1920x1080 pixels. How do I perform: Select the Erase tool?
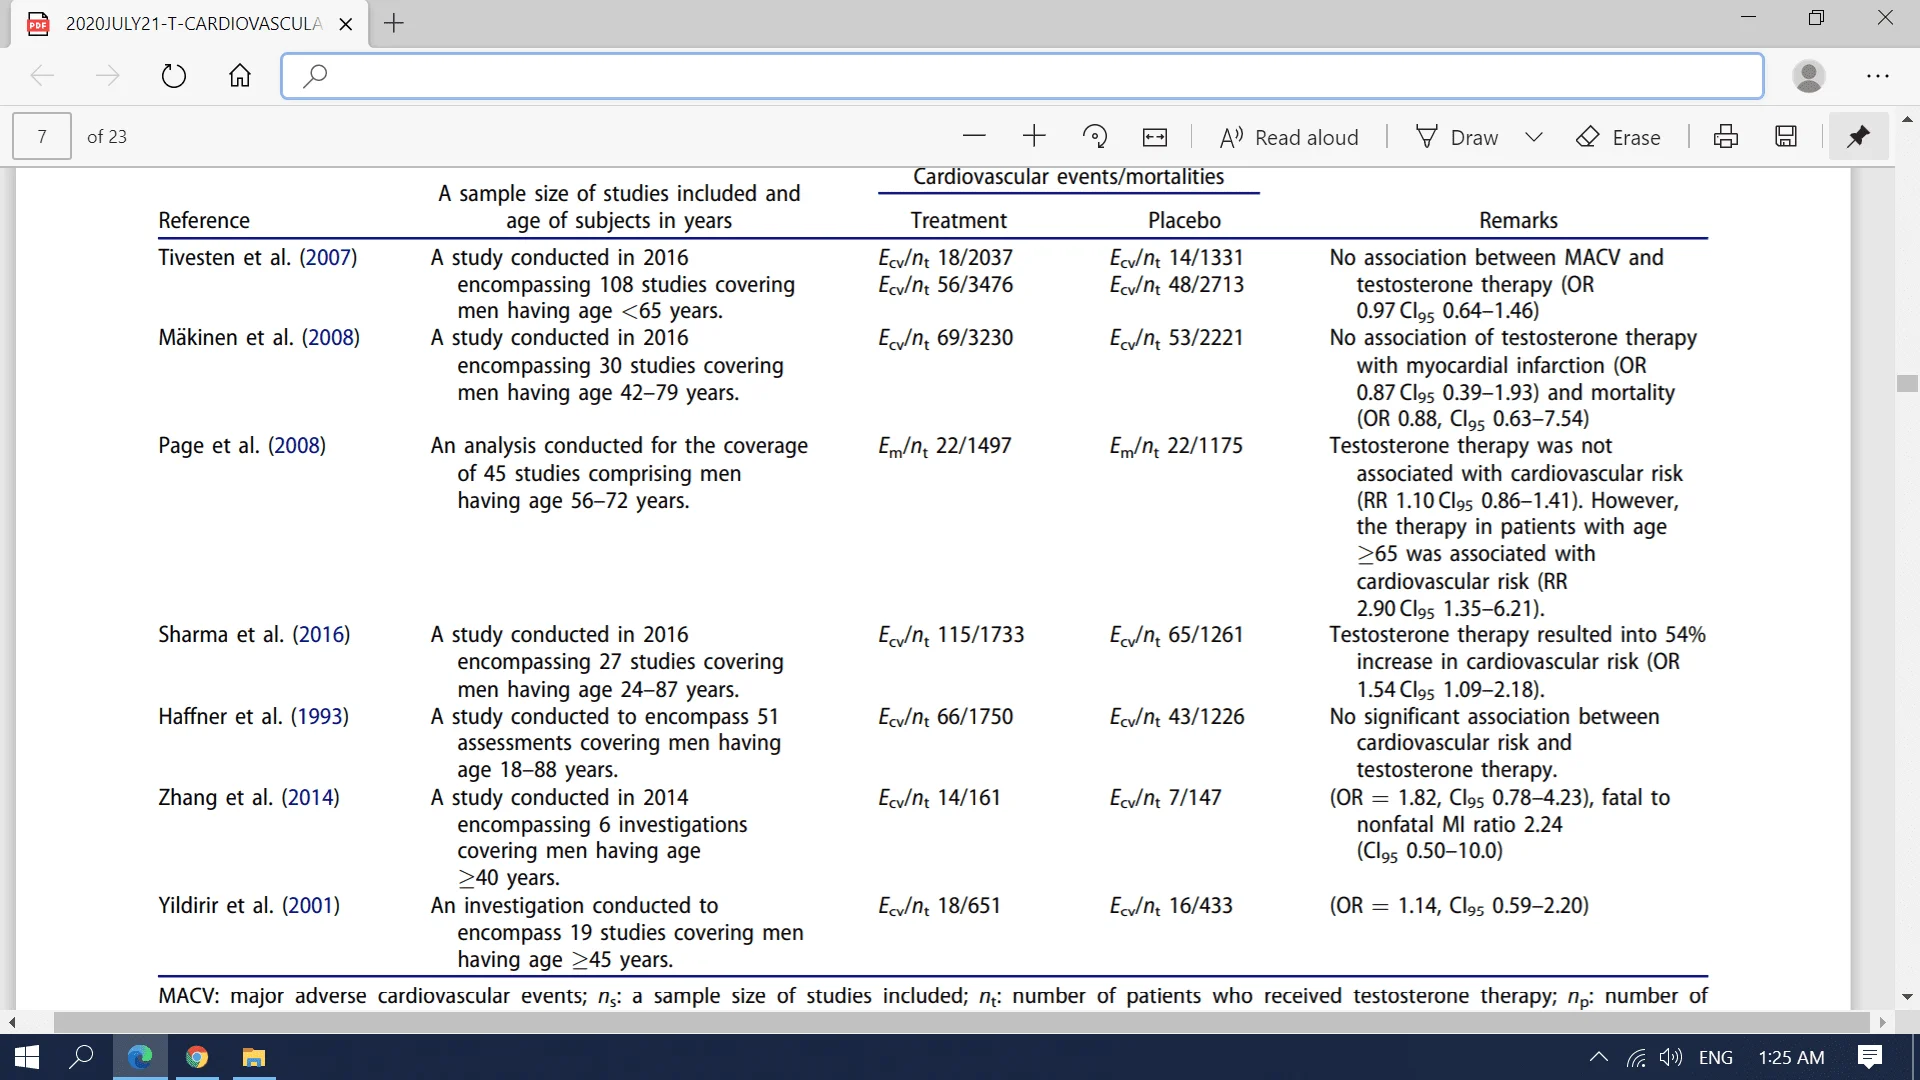point(1618,137)
